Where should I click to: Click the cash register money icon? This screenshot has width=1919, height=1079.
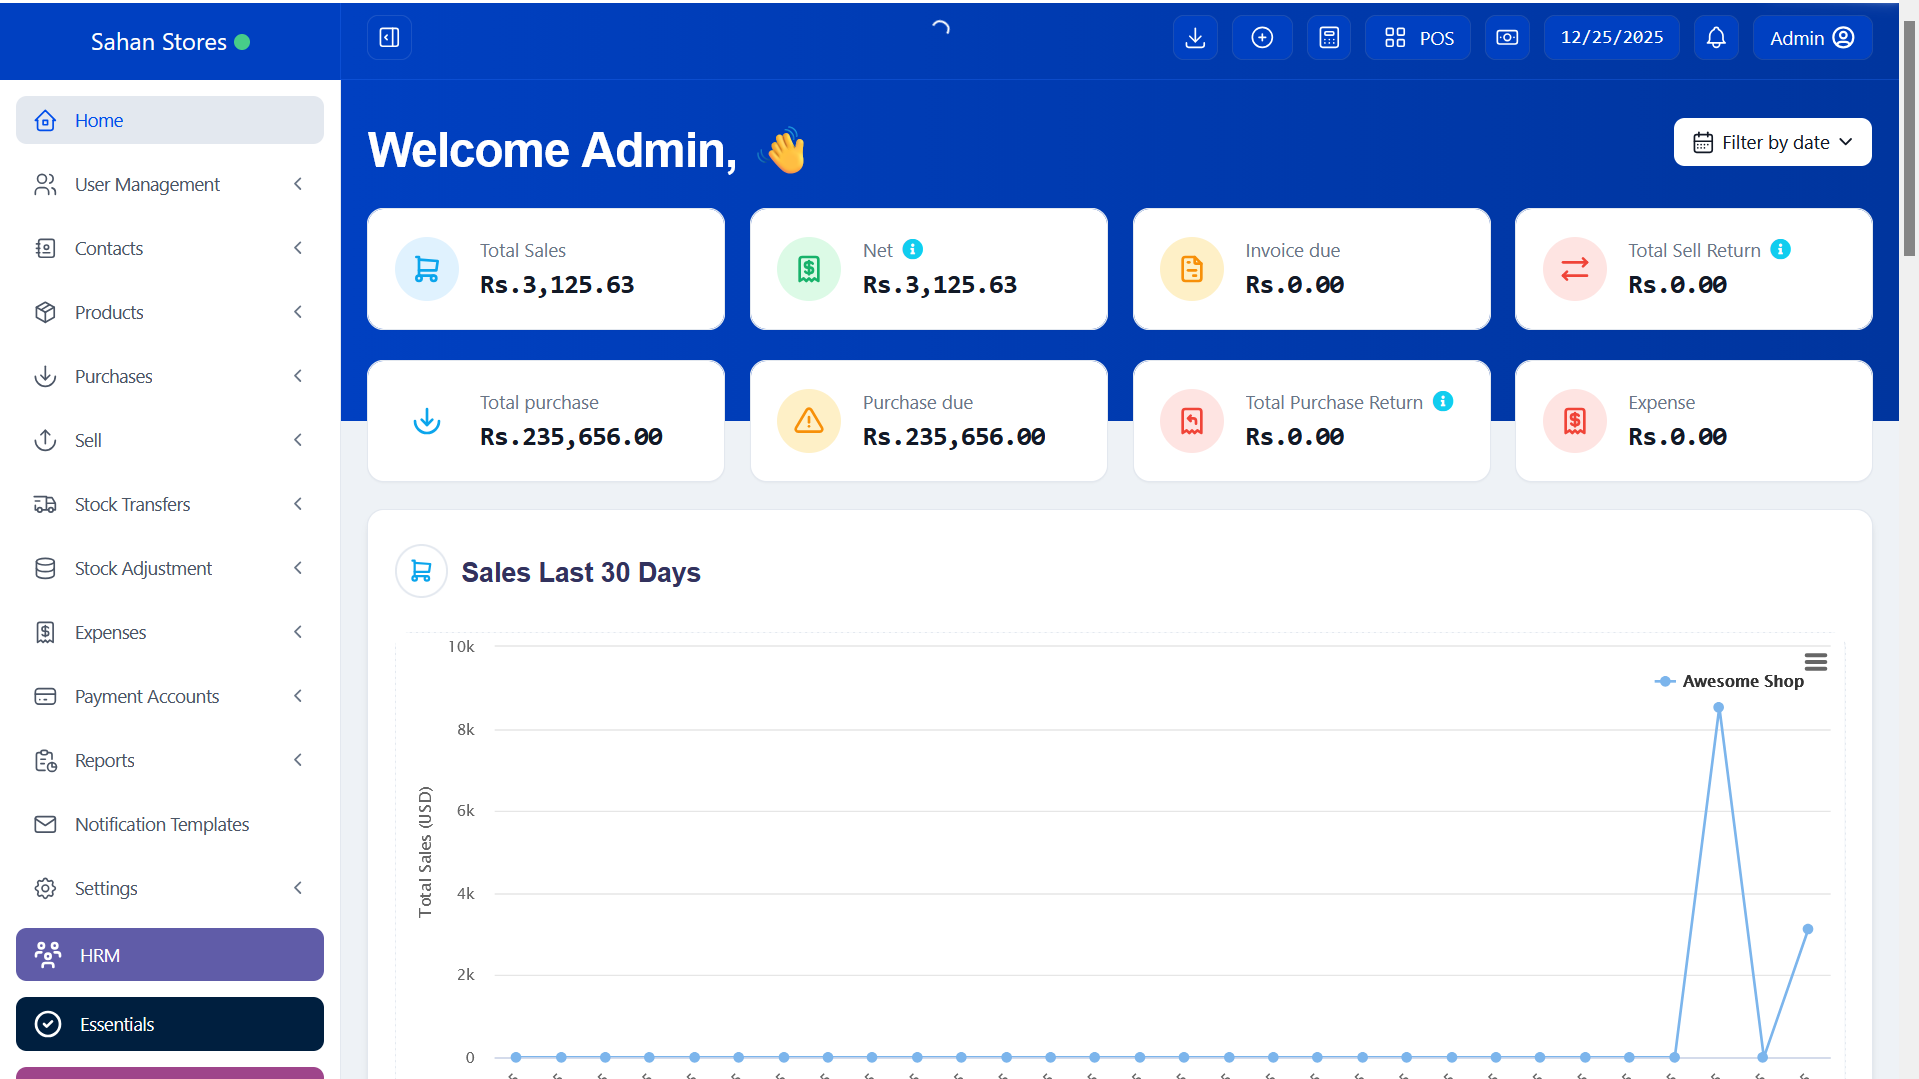pyautogui.click(x=1507, y=38)
